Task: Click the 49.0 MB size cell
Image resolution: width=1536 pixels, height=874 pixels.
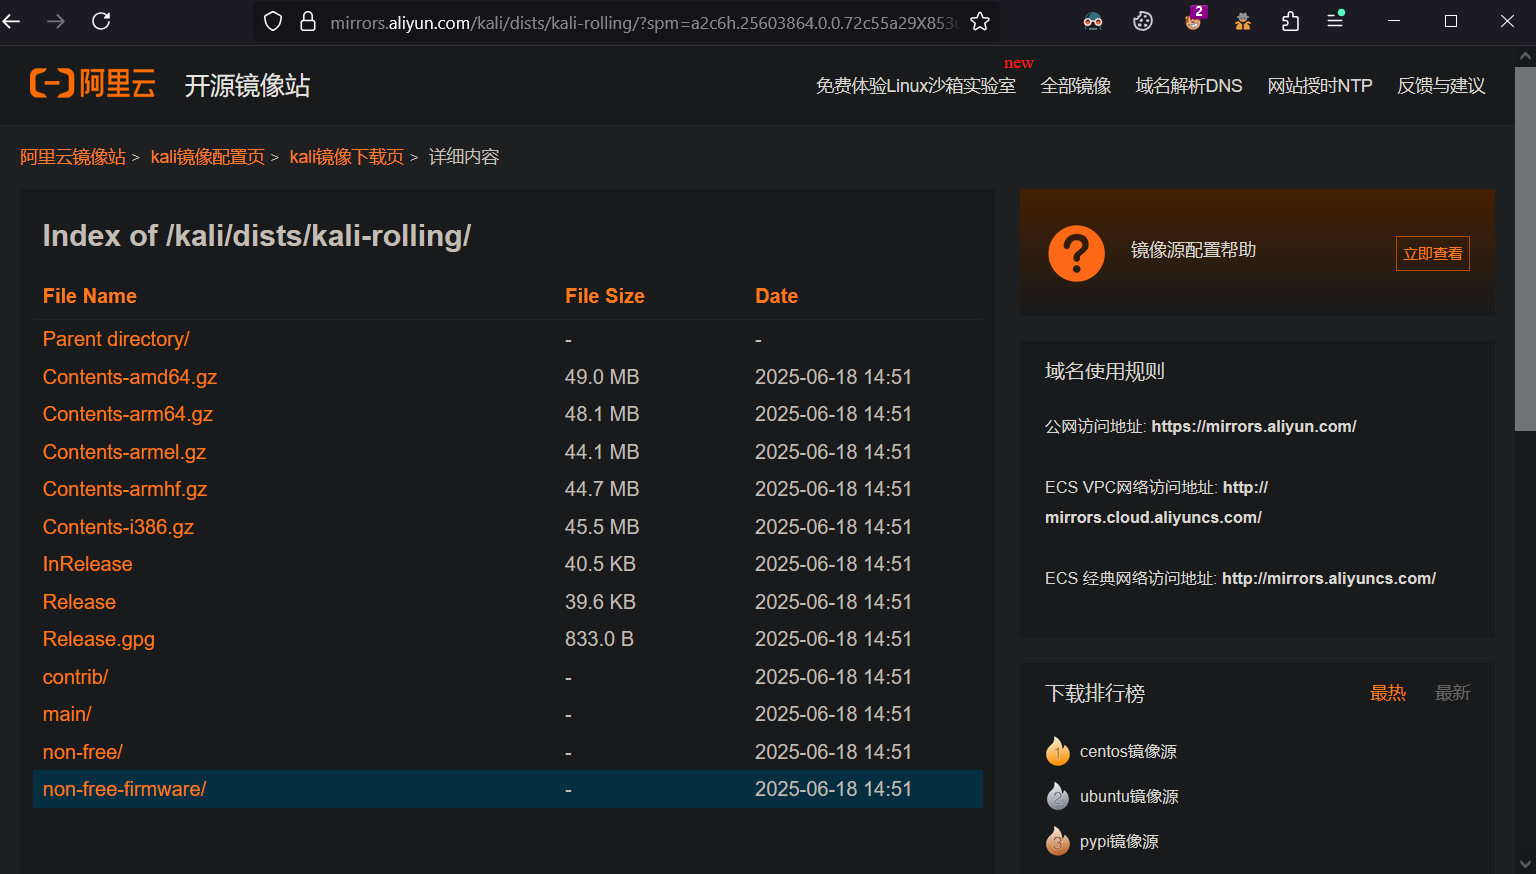Action: tap(602, 377)
